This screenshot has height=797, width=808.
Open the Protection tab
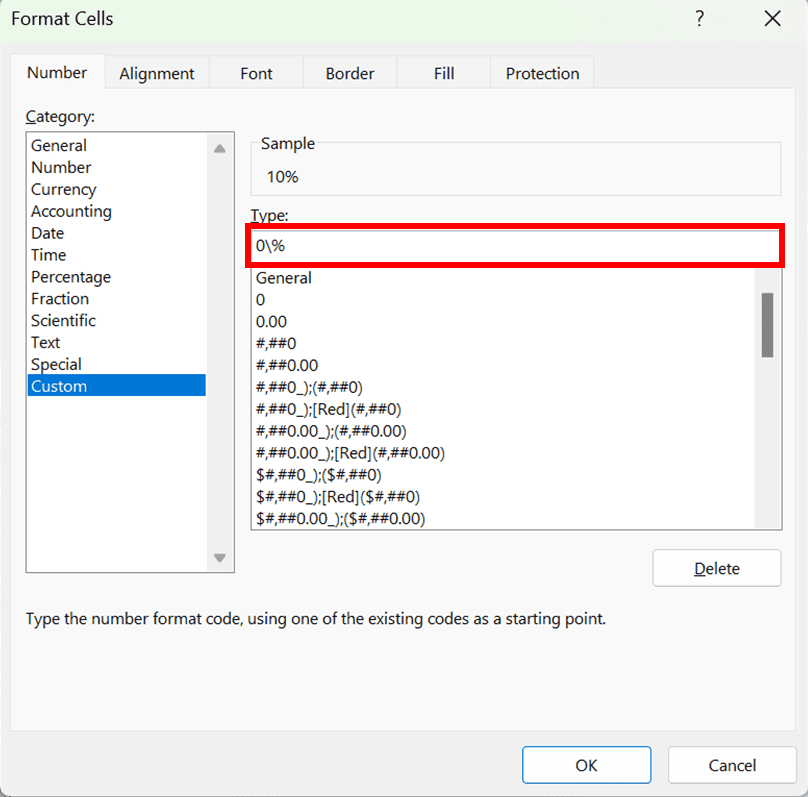click(x=542, y=74)
